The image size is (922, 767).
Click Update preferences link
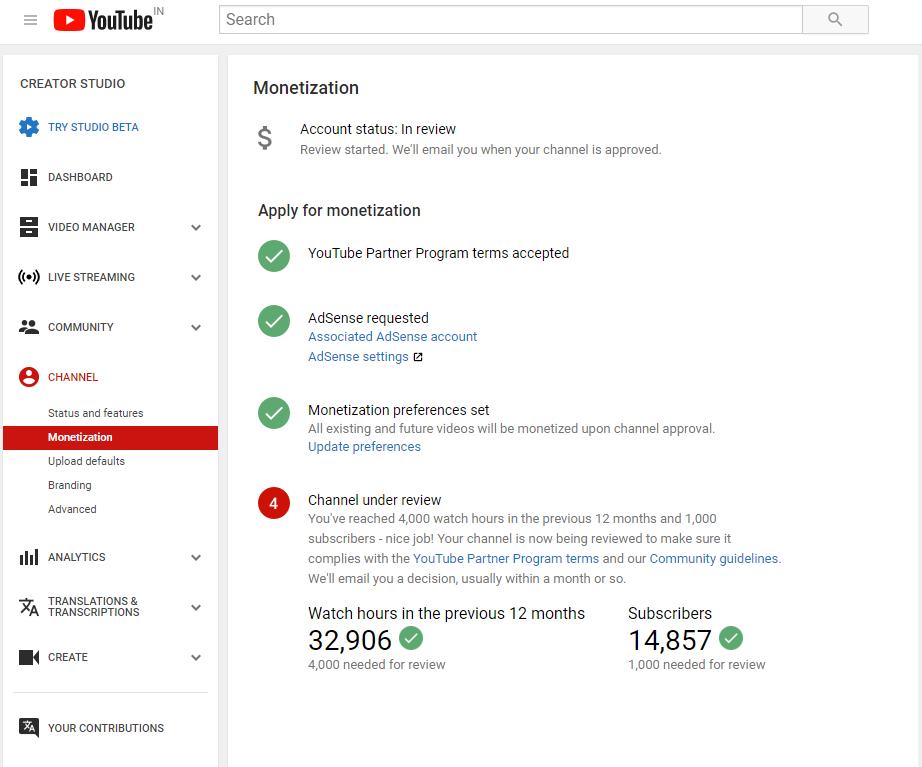tap(365, 446)
